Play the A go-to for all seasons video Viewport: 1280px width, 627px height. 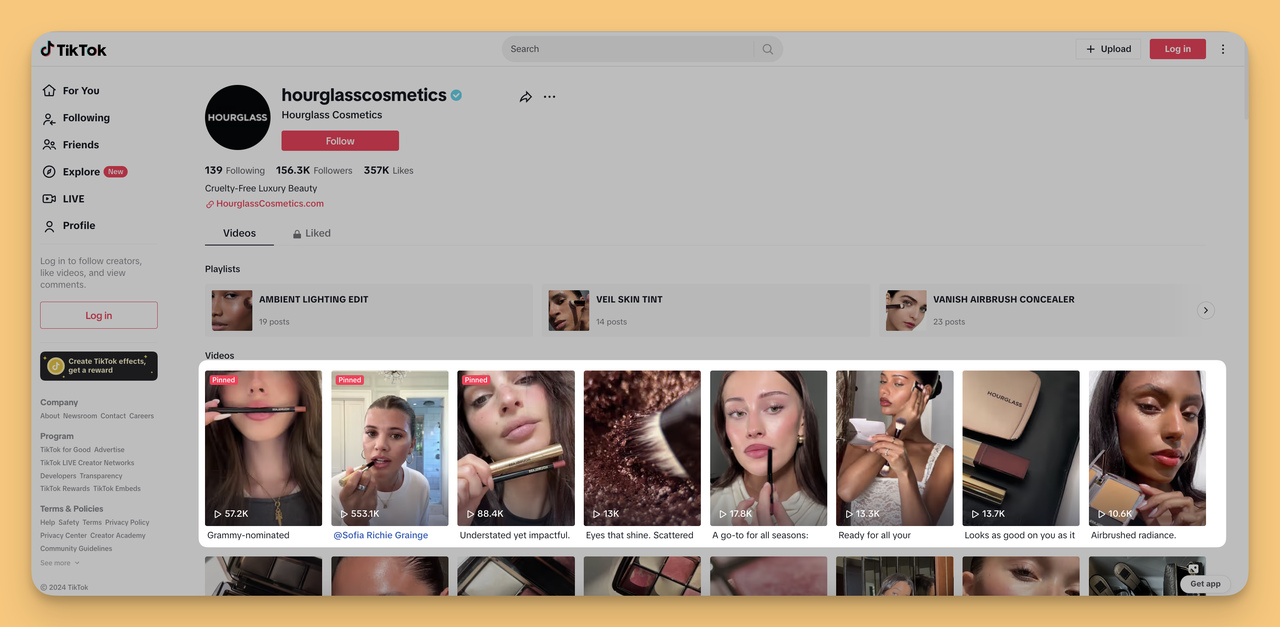[x=768, y=448]
